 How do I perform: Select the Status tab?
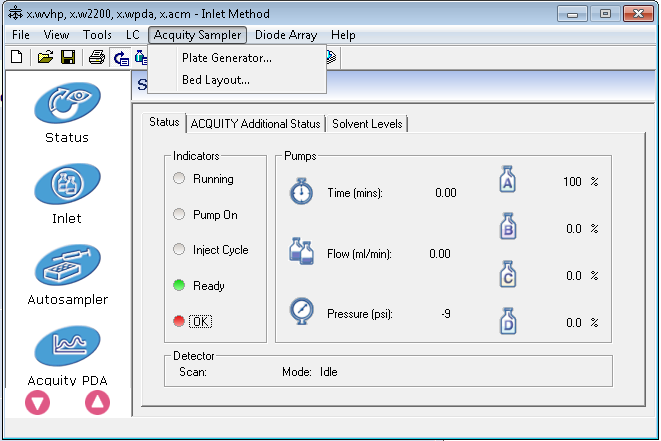(164, 122)
